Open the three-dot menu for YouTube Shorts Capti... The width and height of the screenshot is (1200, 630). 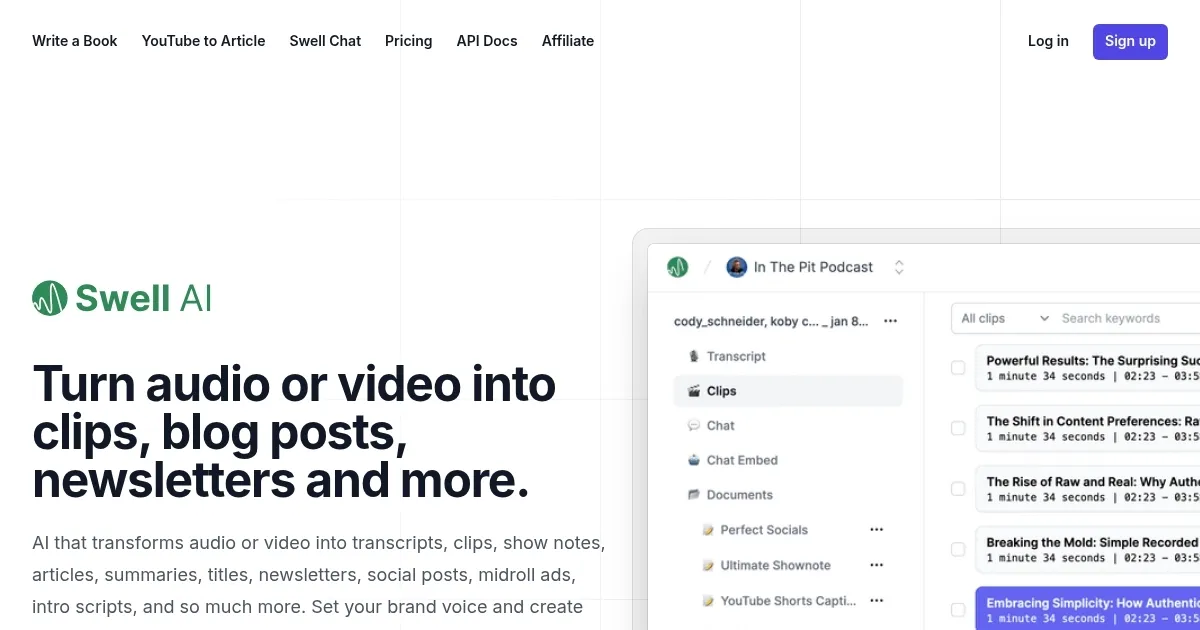[877, 601]
